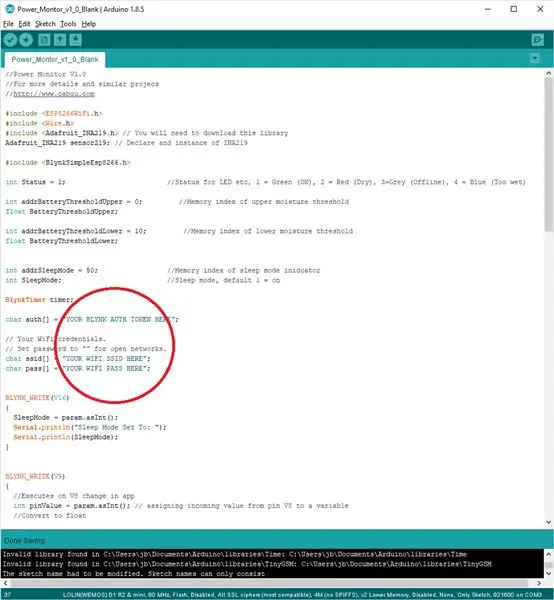
Task: Open the Tools menu
Action: (x=68, y=24)
